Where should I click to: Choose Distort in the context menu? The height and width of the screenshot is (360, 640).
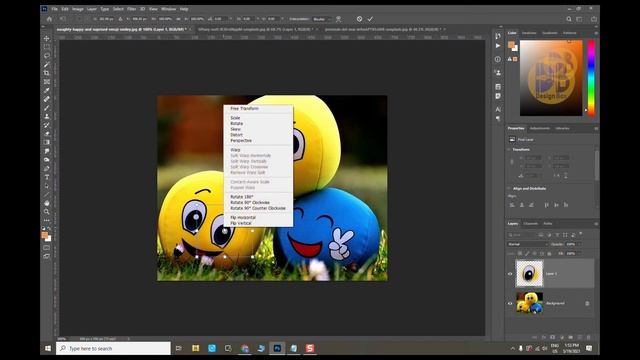236,135
